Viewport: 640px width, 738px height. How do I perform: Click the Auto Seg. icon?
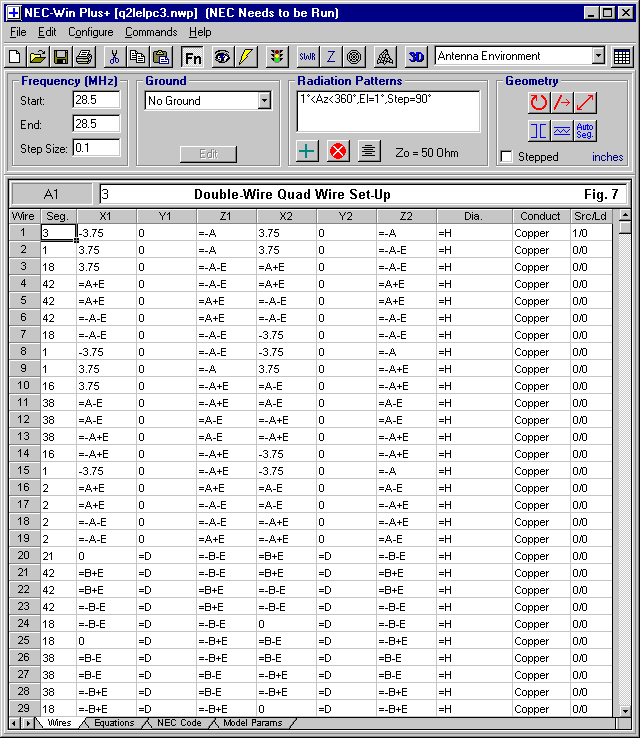pos(586,130)
